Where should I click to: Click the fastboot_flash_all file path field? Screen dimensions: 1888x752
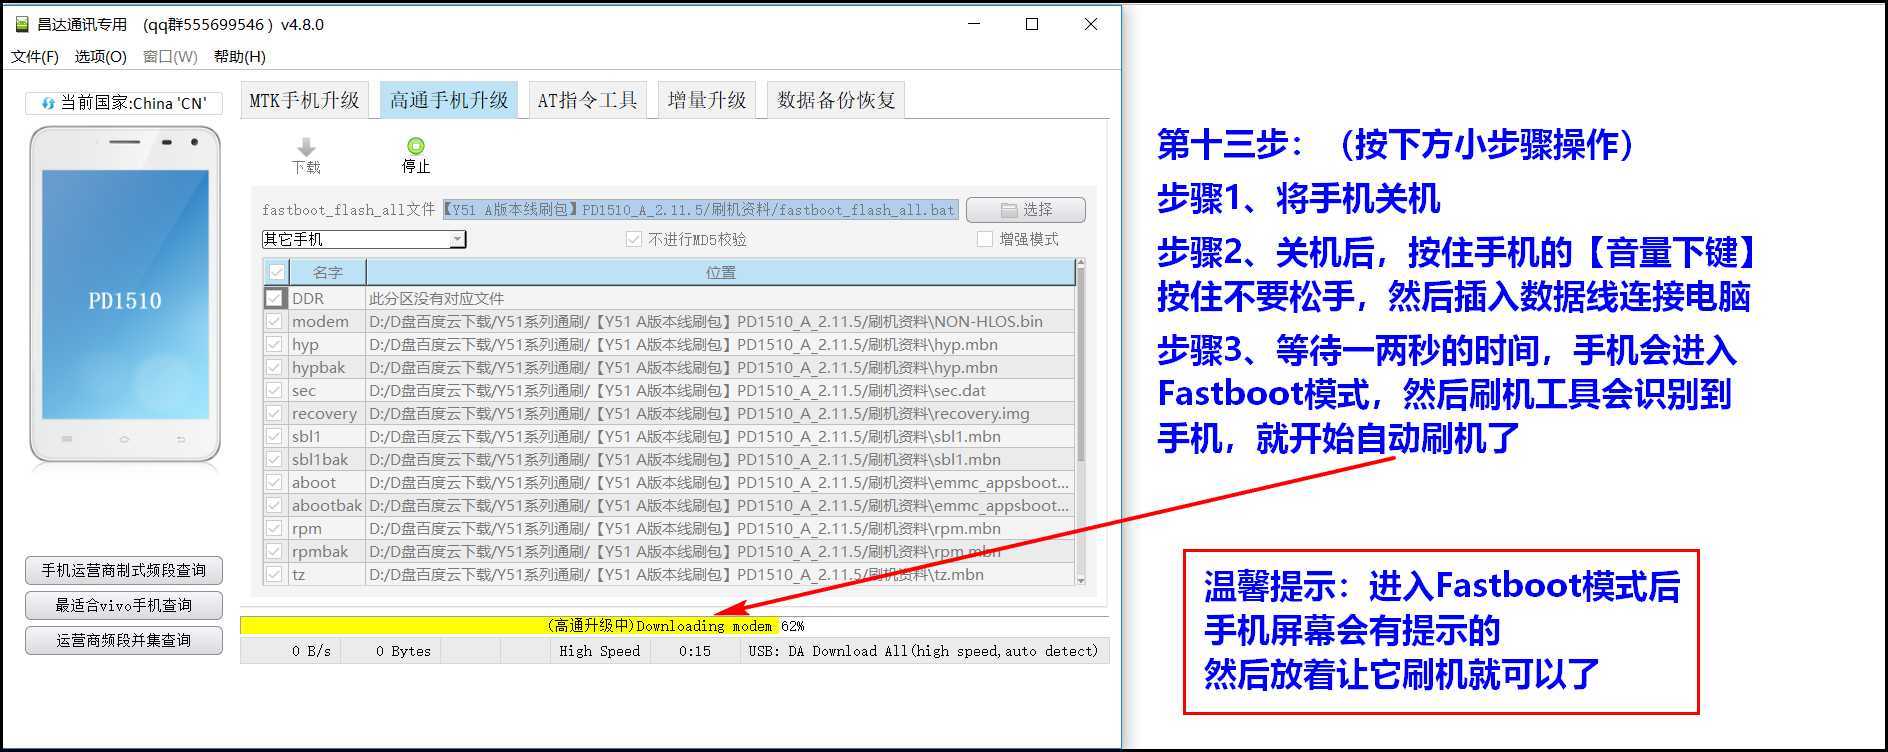click(700, 209)
